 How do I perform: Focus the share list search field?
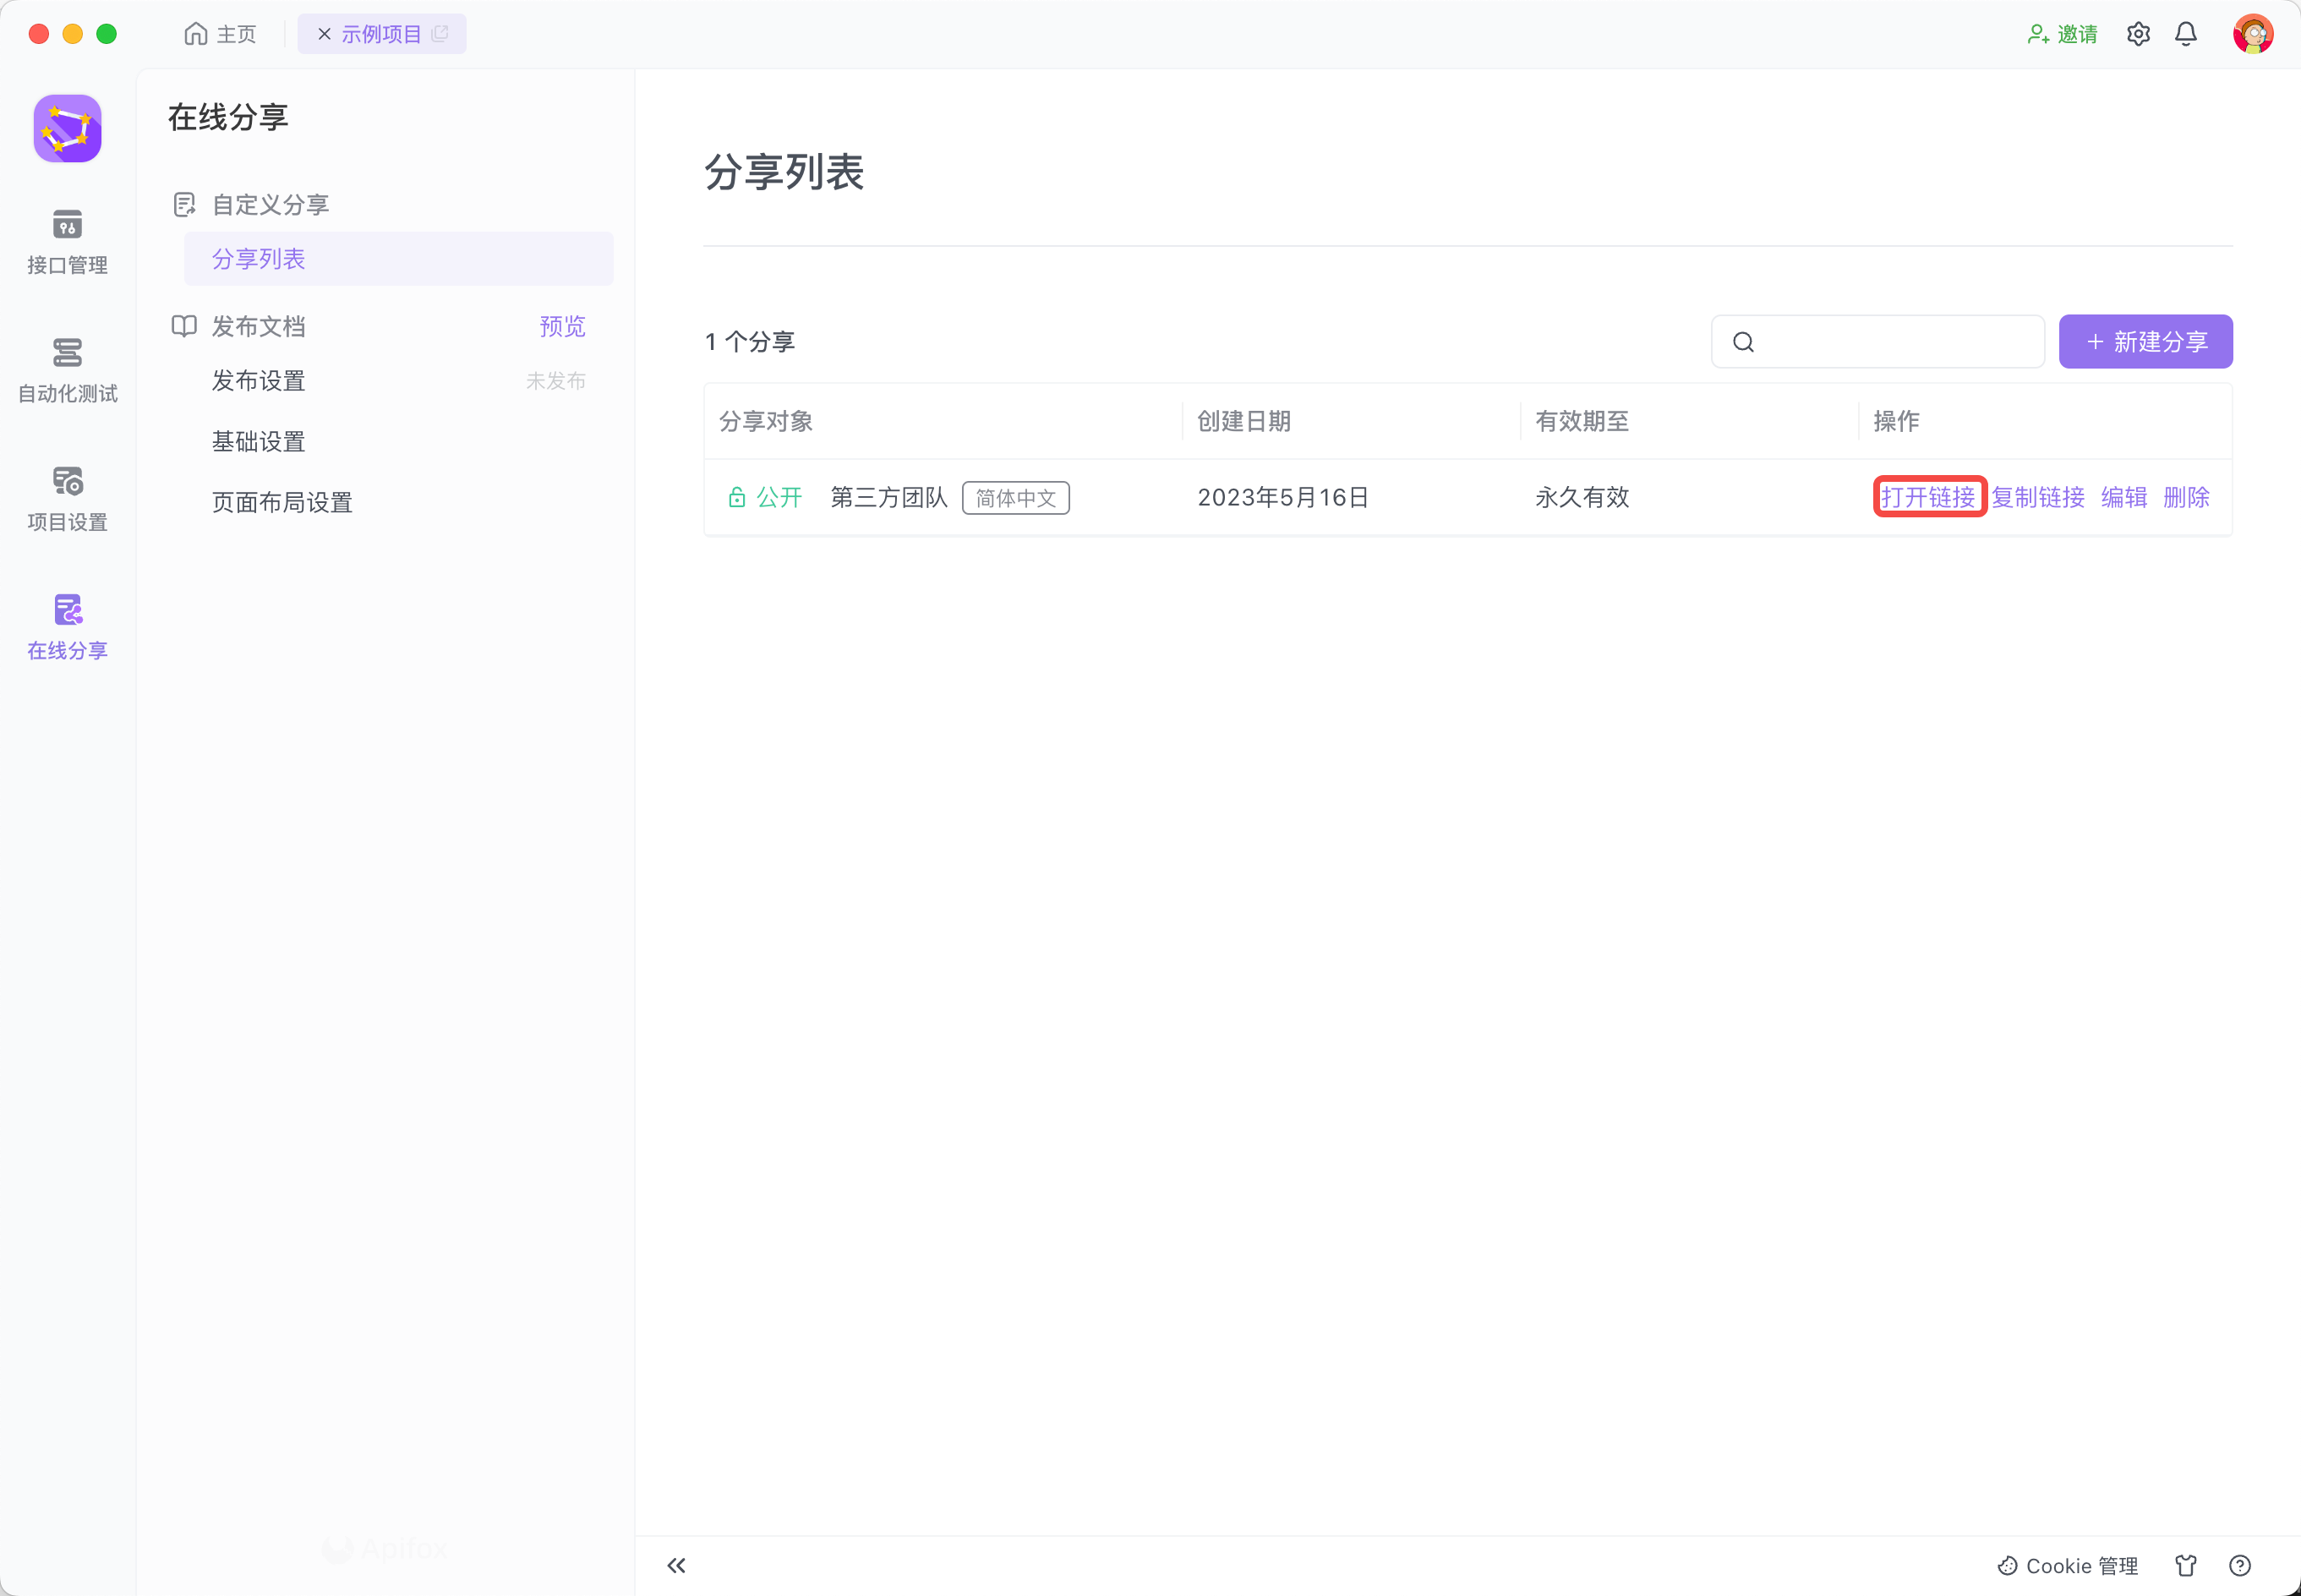[1895, 341]
